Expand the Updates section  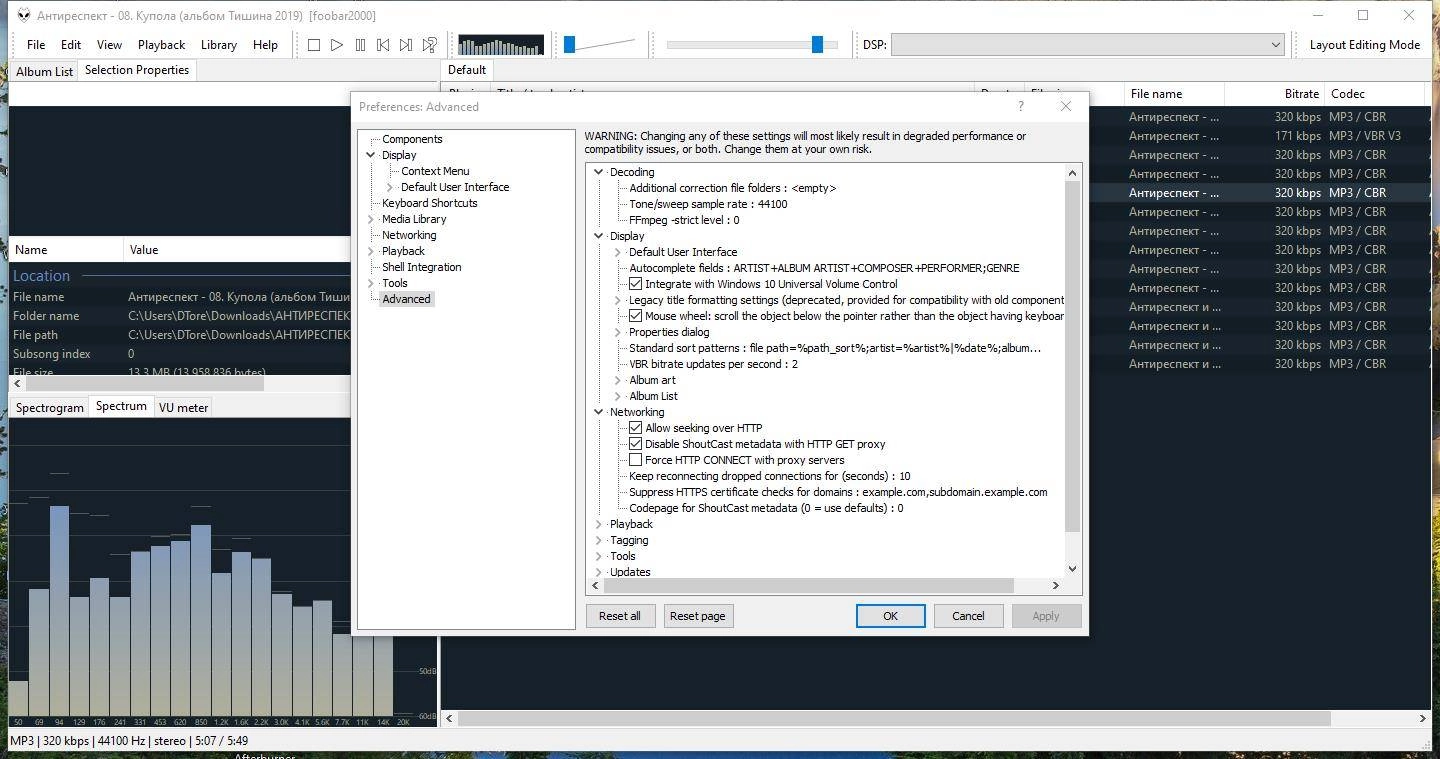[x=599, y=572]
